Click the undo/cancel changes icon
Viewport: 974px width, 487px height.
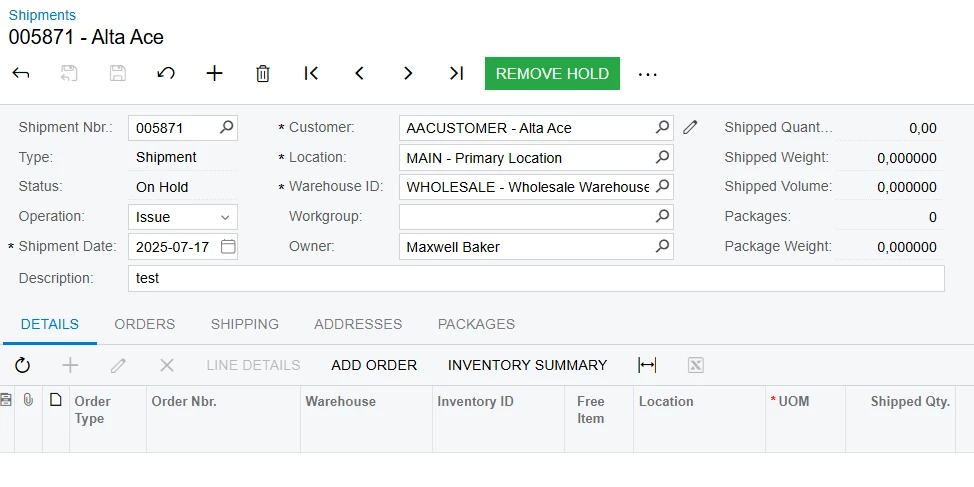click(166, 73)
